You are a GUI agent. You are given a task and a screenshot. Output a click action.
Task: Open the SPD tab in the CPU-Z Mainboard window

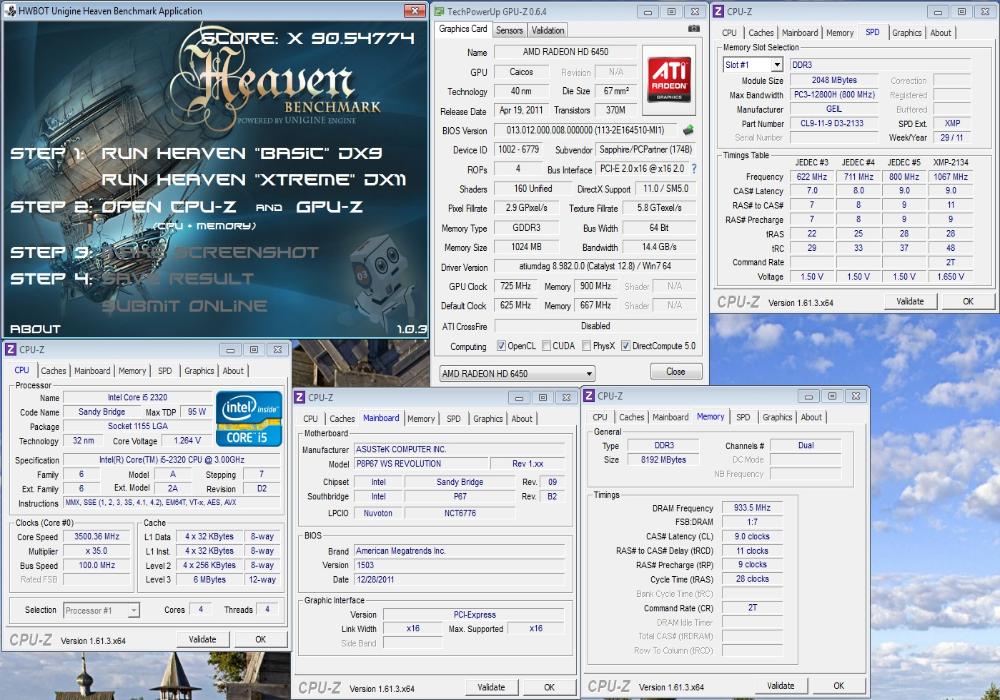coord(453,419)
